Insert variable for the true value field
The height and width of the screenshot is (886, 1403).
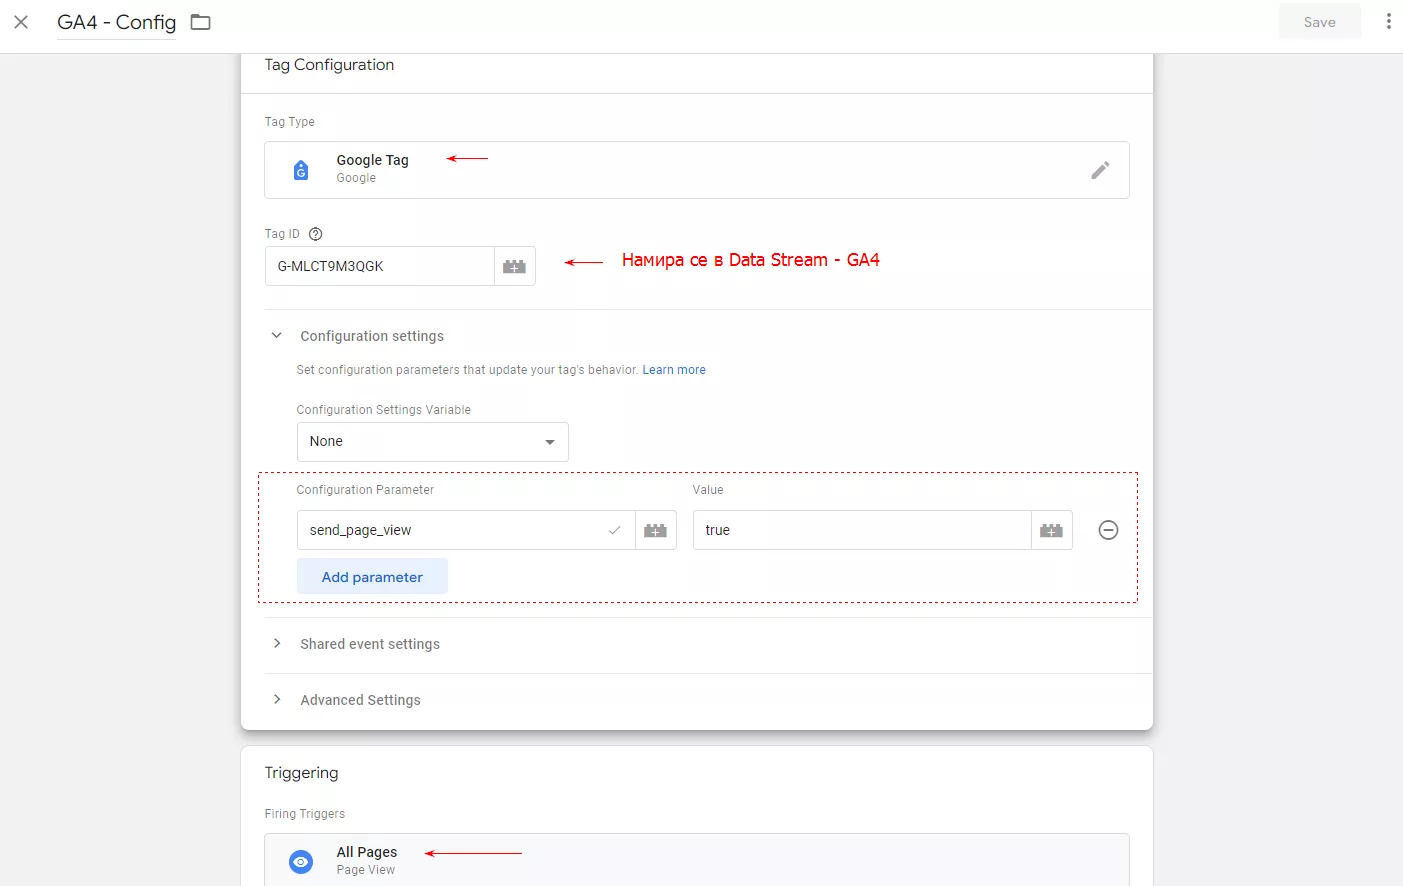point(1052,530)
